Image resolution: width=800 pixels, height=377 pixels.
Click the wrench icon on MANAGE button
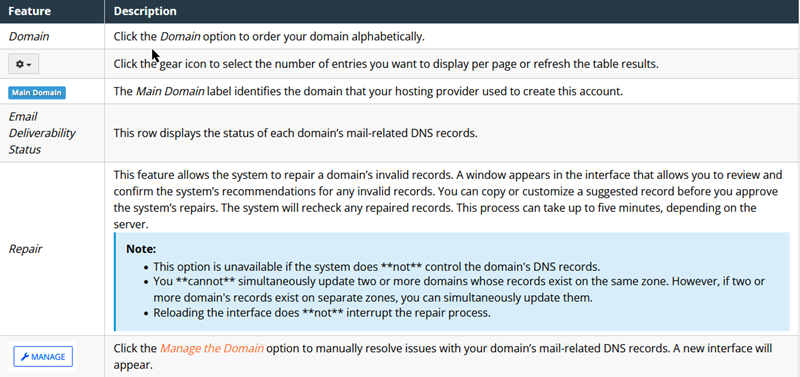click(24, 357)
